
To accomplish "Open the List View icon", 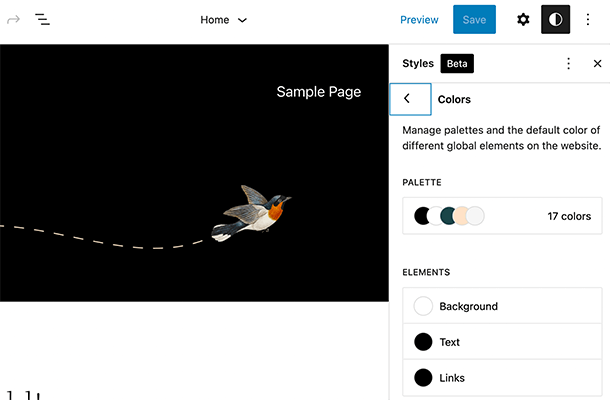I will 43,19.
